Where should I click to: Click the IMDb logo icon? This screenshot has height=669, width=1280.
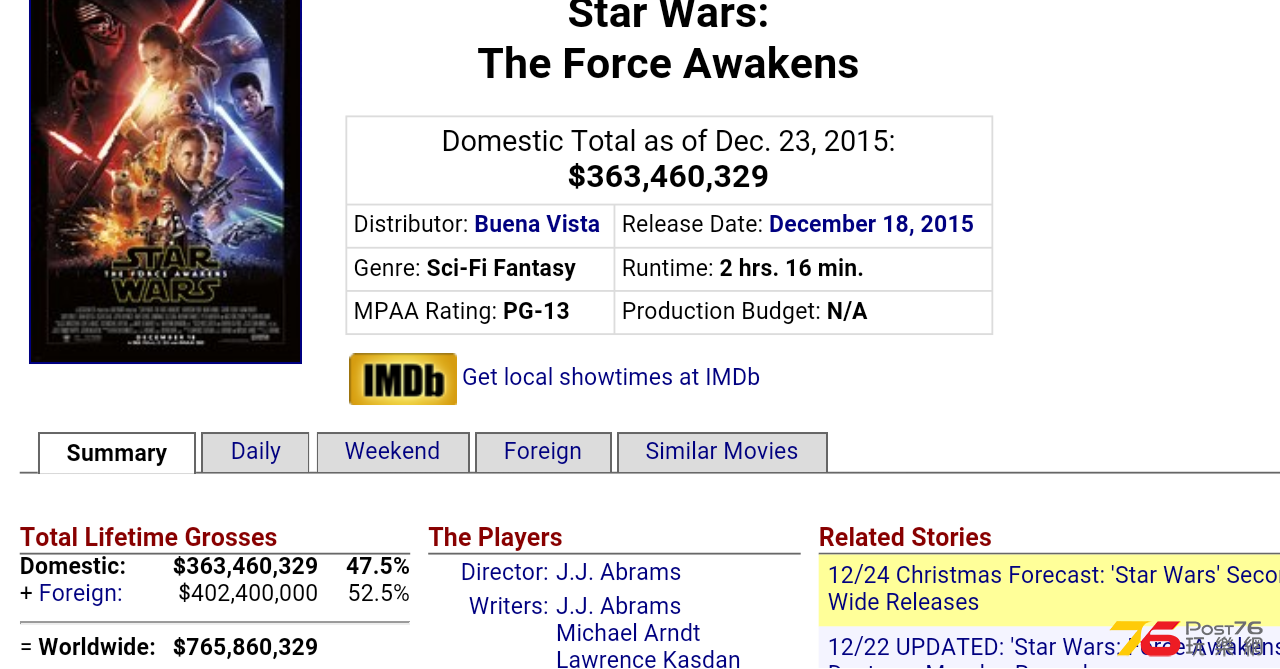403,379
